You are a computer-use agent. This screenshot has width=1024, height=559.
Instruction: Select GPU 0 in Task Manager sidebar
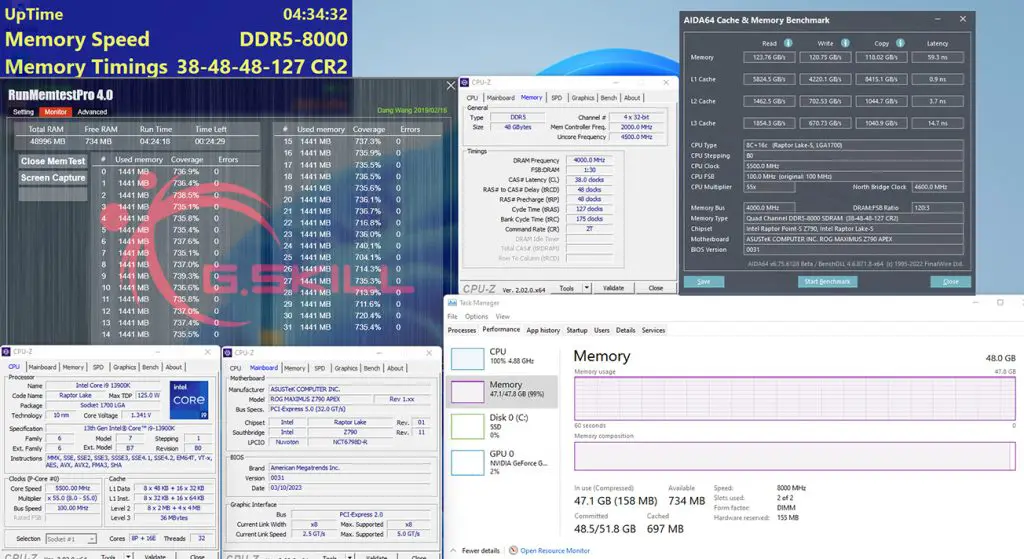pyautogui.click(x=502, y=462)
